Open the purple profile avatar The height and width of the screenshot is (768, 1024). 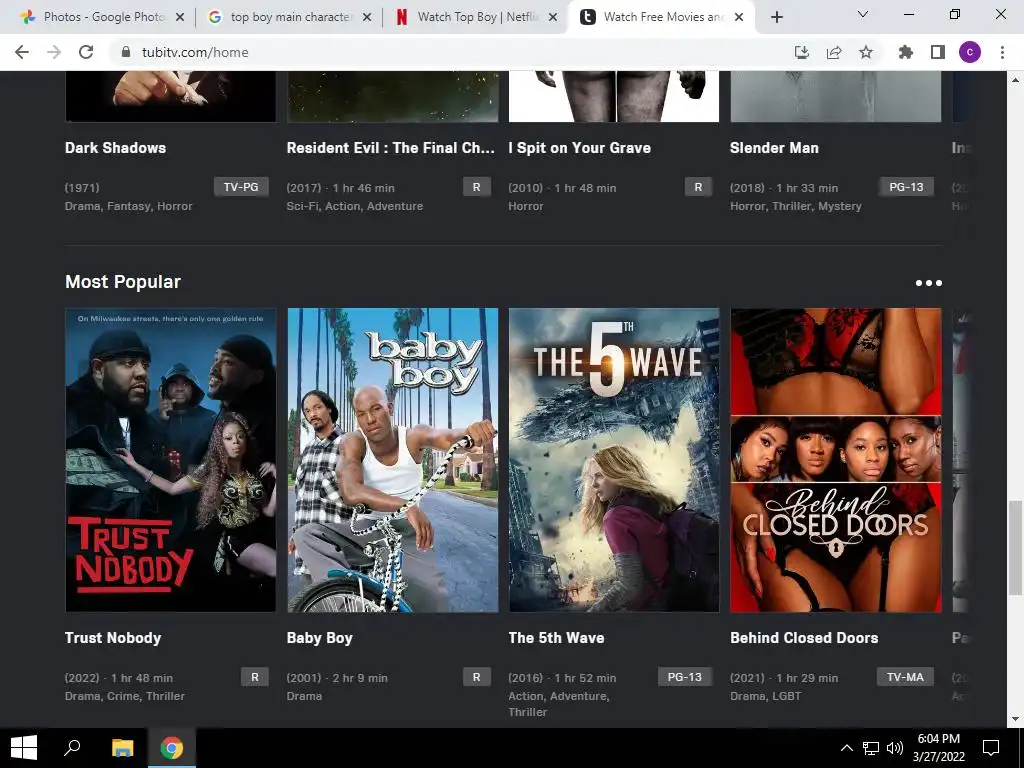[970, 52]
